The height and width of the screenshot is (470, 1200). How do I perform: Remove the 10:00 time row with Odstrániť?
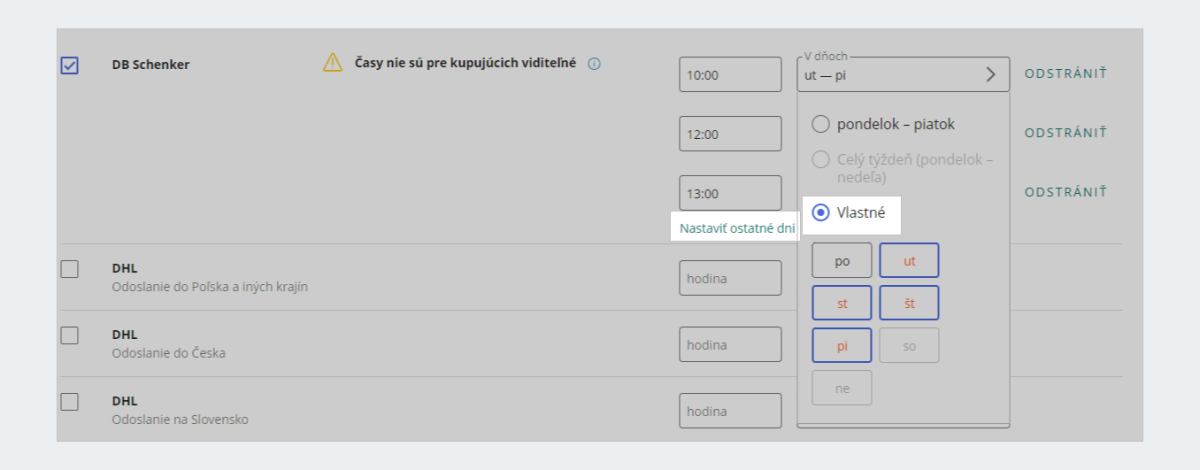point(1066,73)
